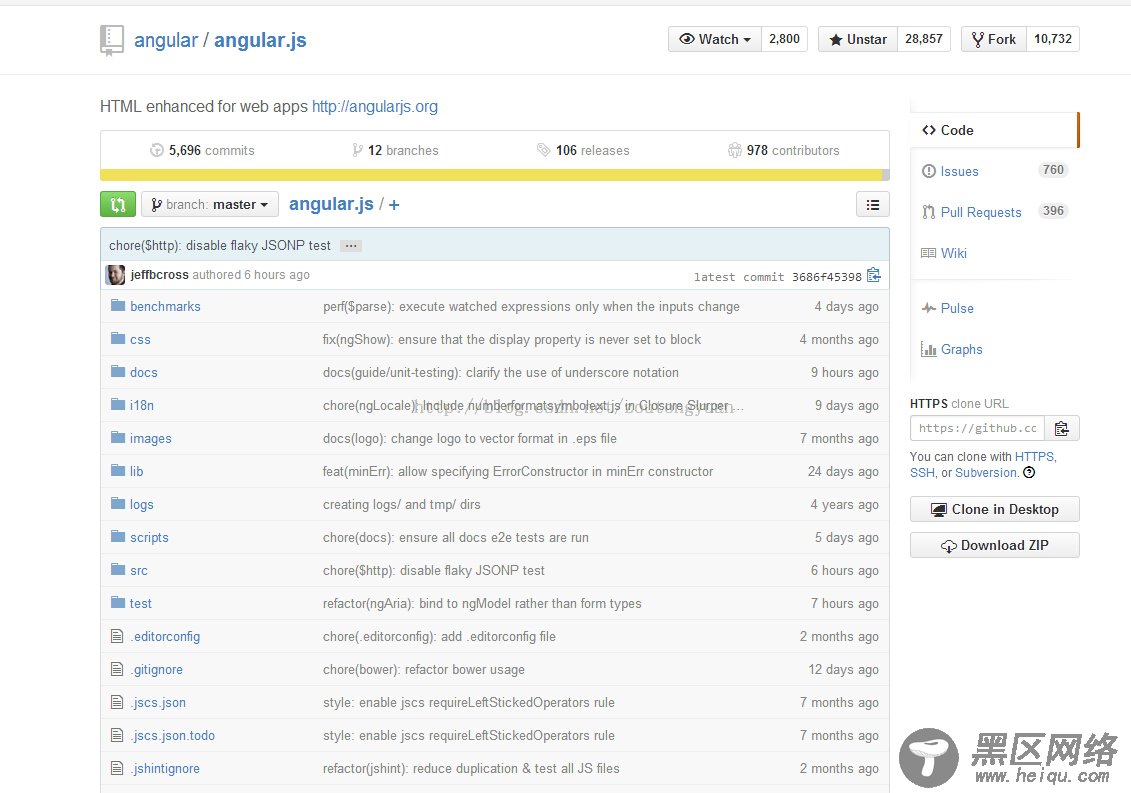This screenshot has width=1131, height=793.
Task: Open jeffbcross author profile link
Action: [x=159, y=275]
